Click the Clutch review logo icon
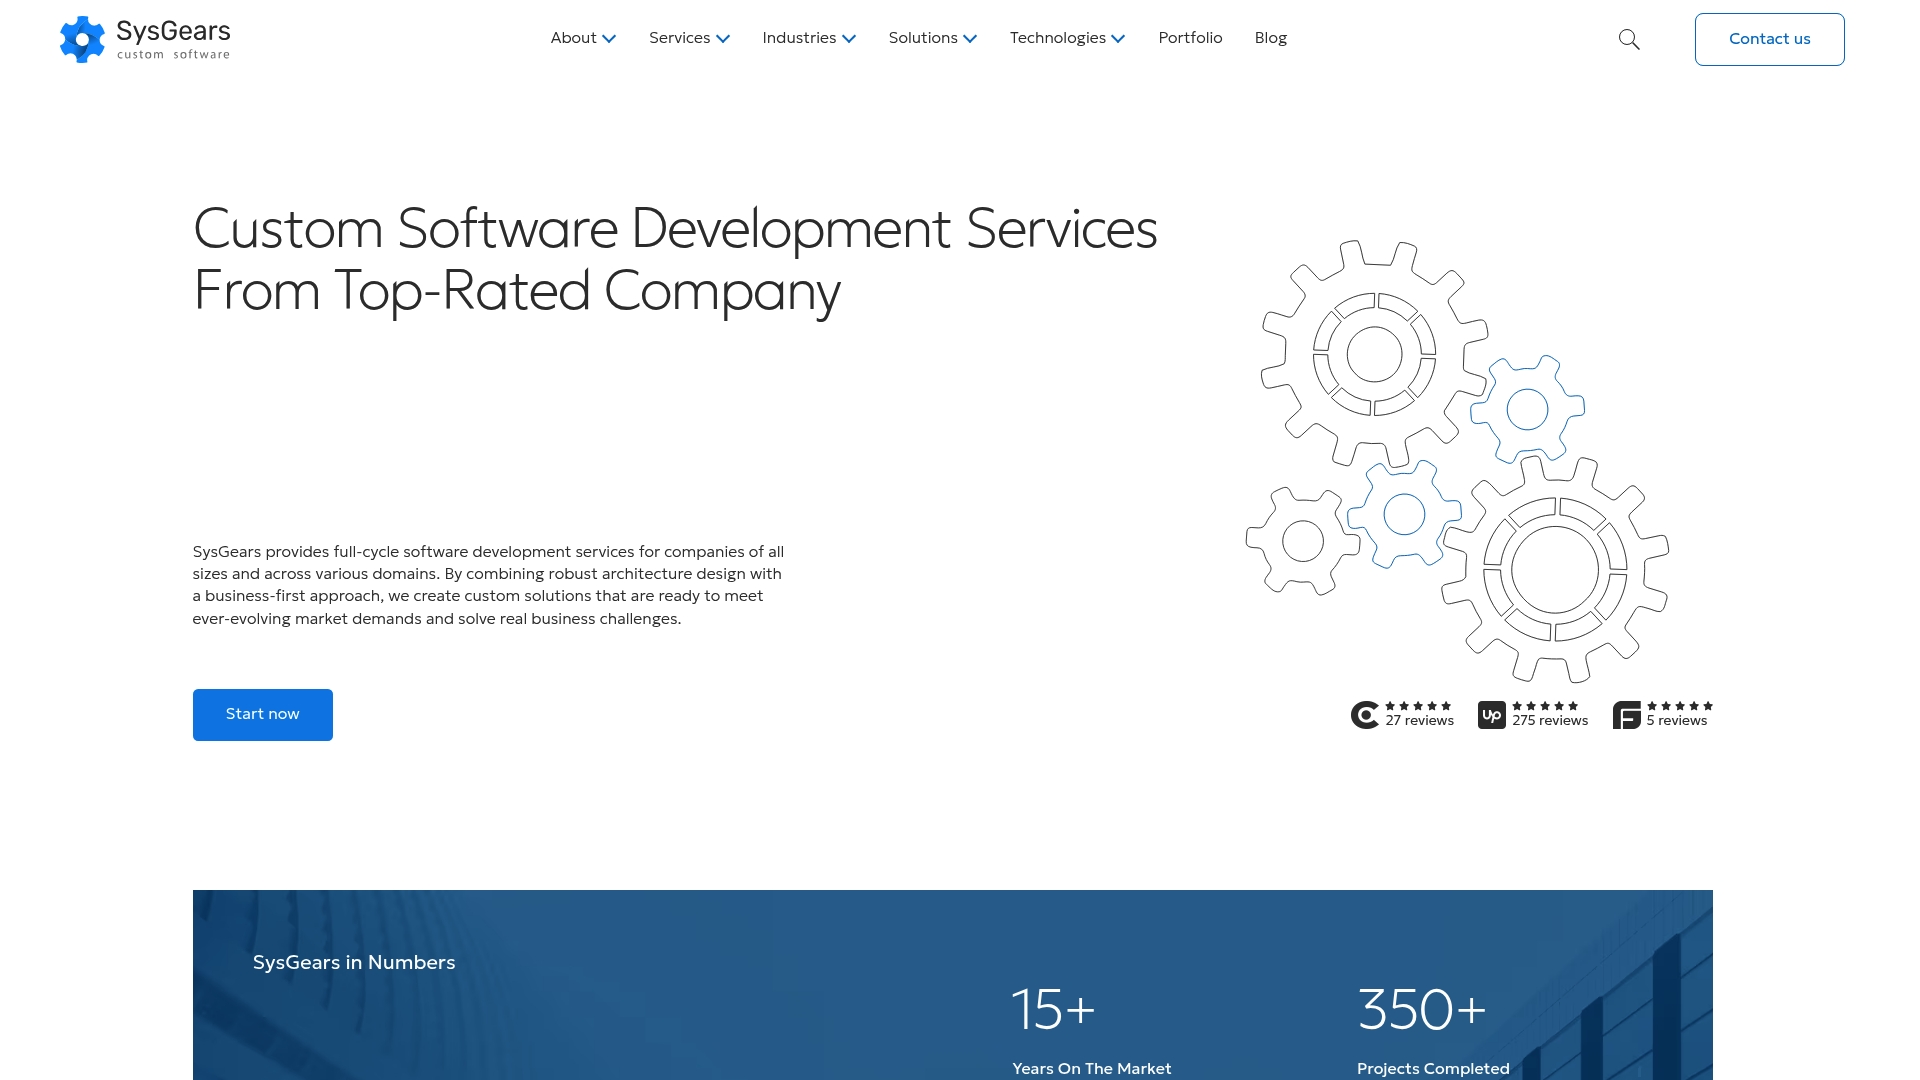This screenshot has width=1920, height=1080. (x=1365, y=715)
